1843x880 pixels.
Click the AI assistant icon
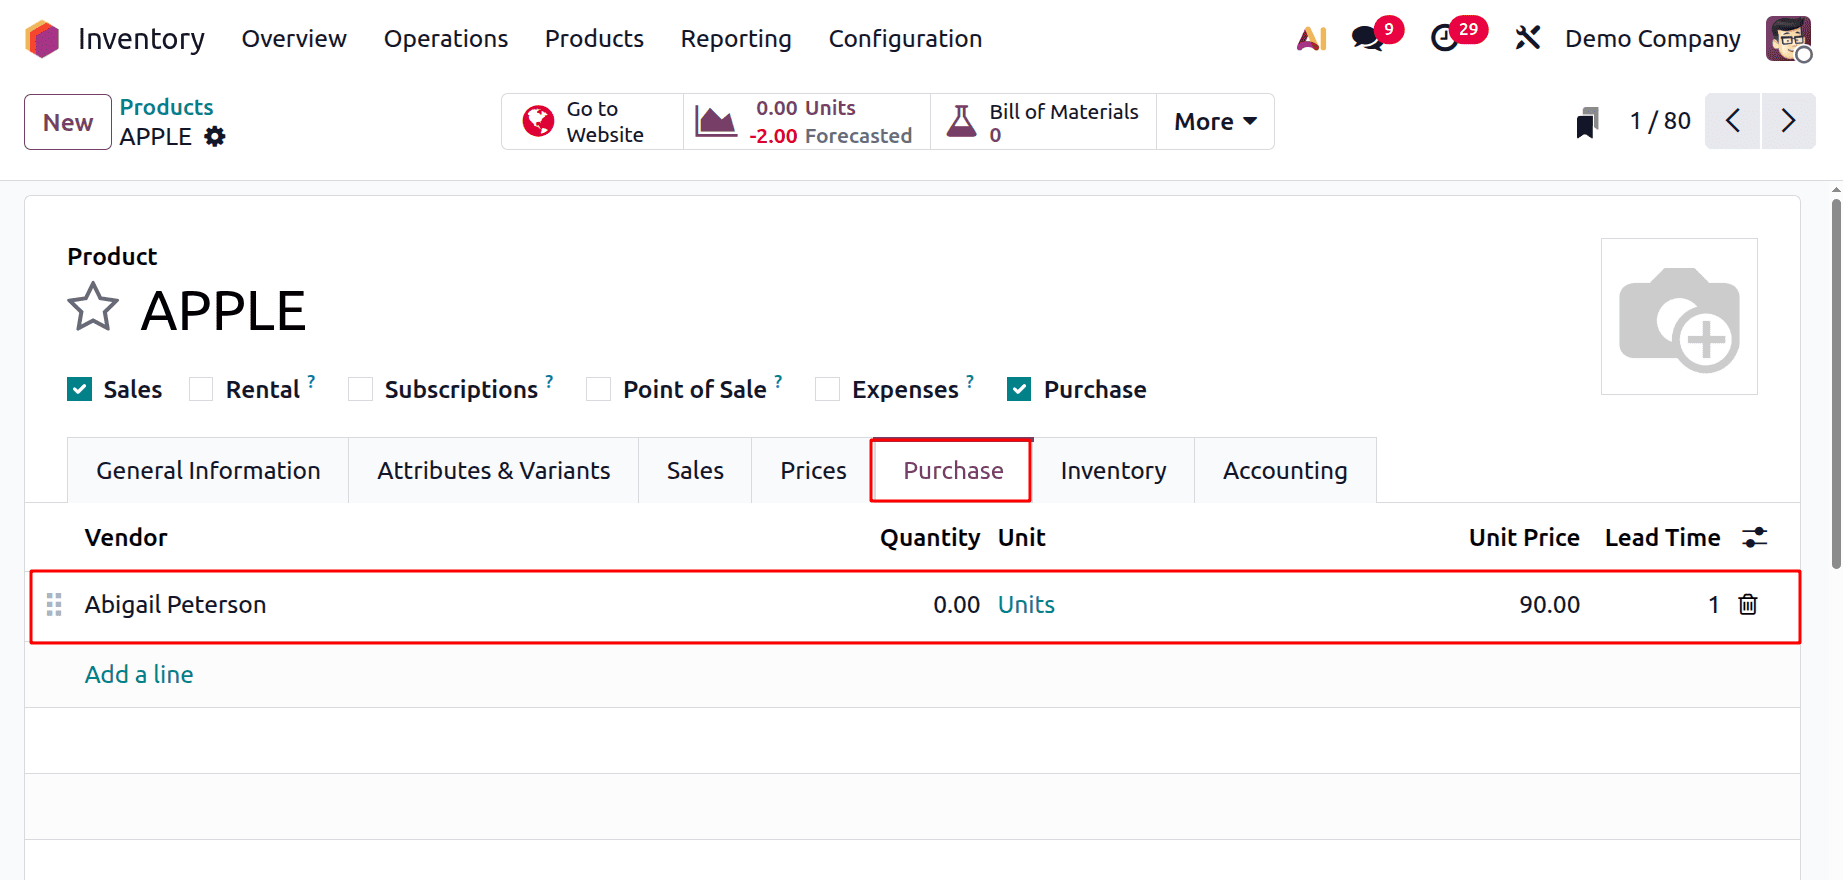click(1311, 39)
